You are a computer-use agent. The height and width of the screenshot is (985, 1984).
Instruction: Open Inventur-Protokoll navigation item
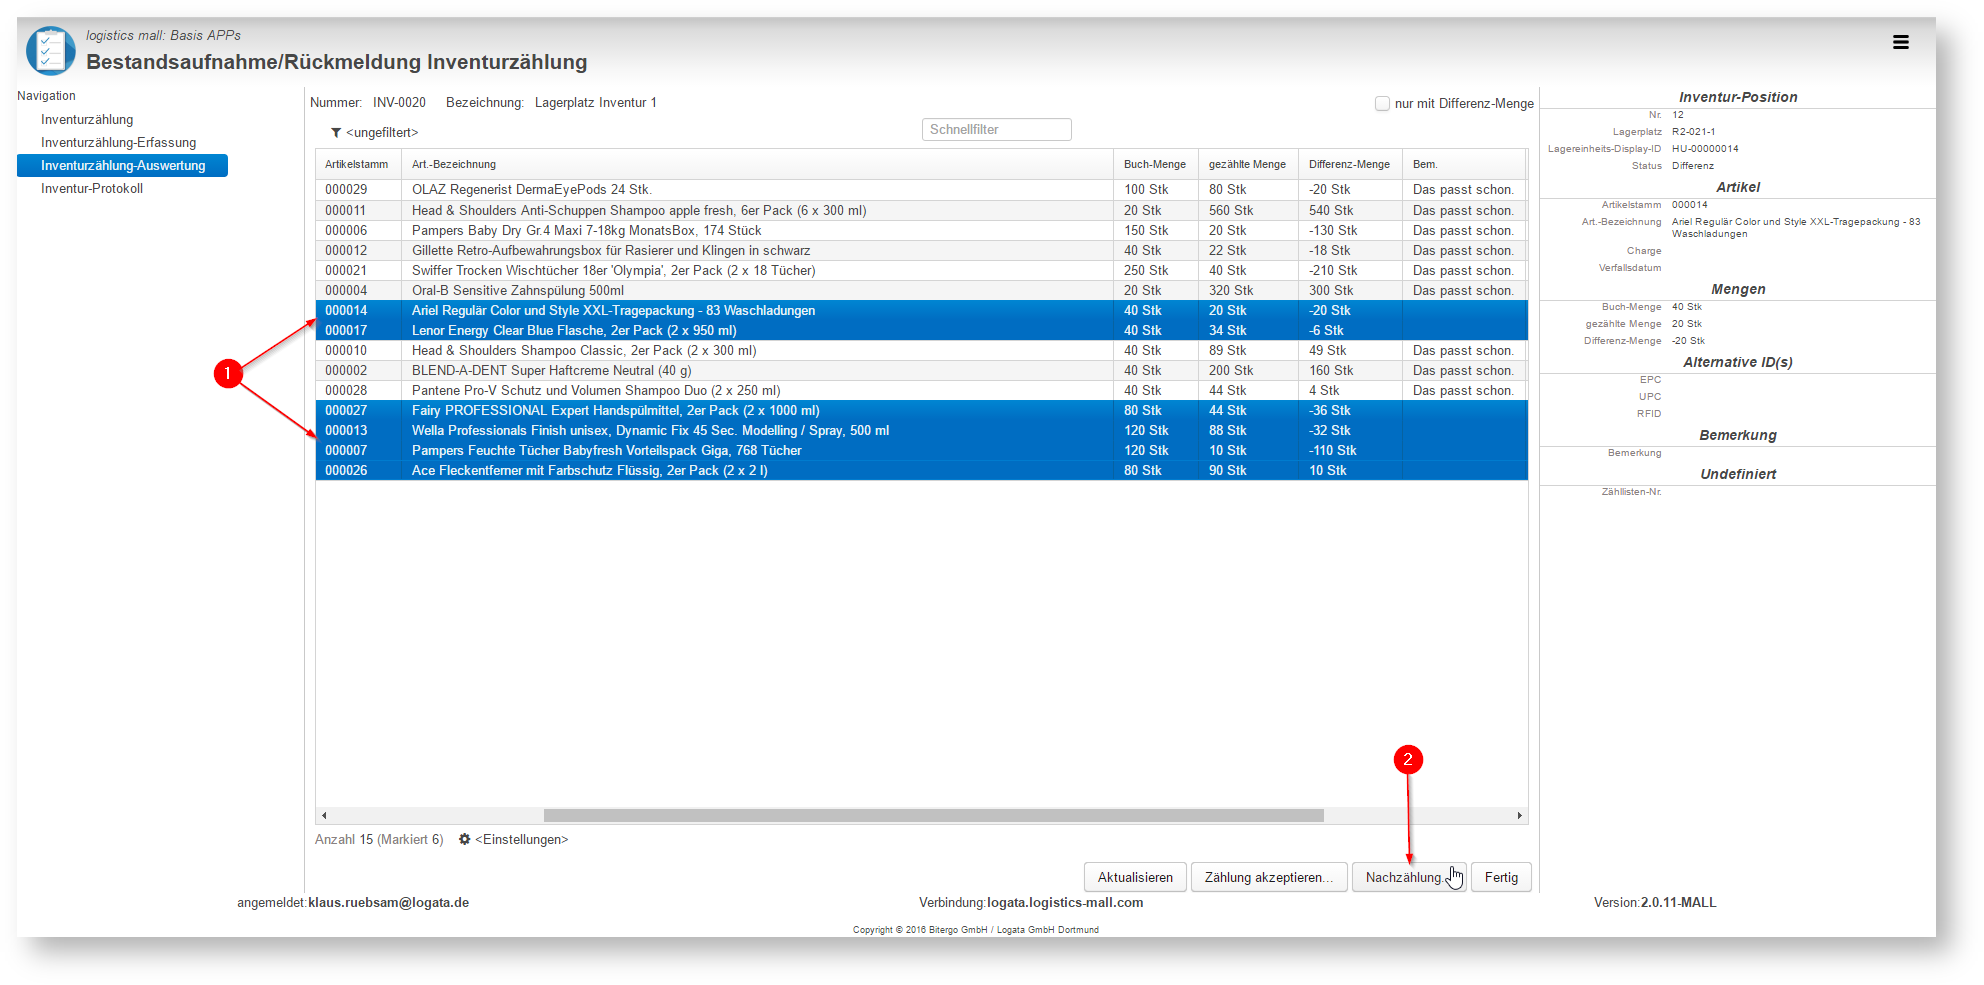(x=92, y=188)
